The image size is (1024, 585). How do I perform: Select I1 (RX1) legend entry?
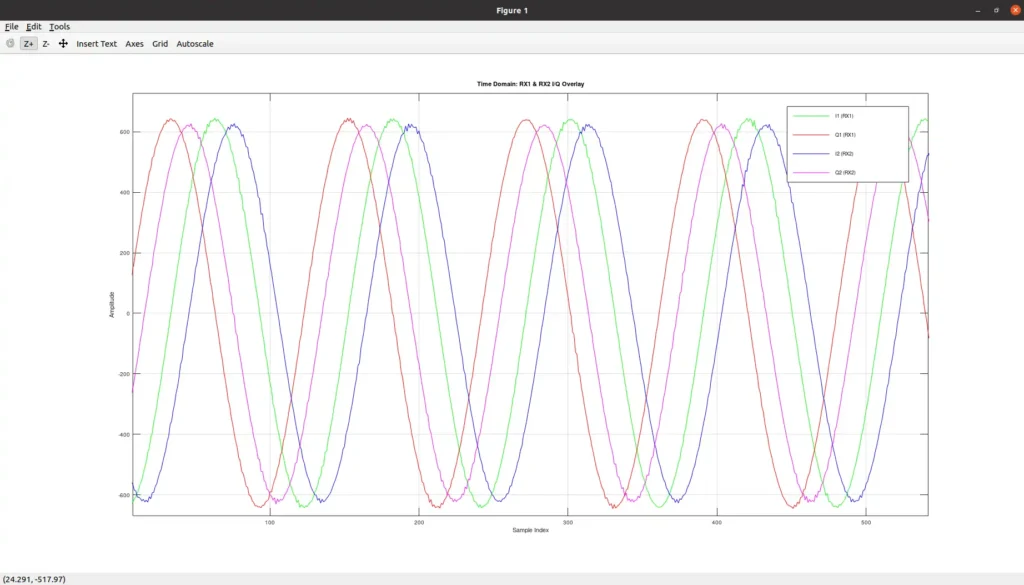point(844,116)
